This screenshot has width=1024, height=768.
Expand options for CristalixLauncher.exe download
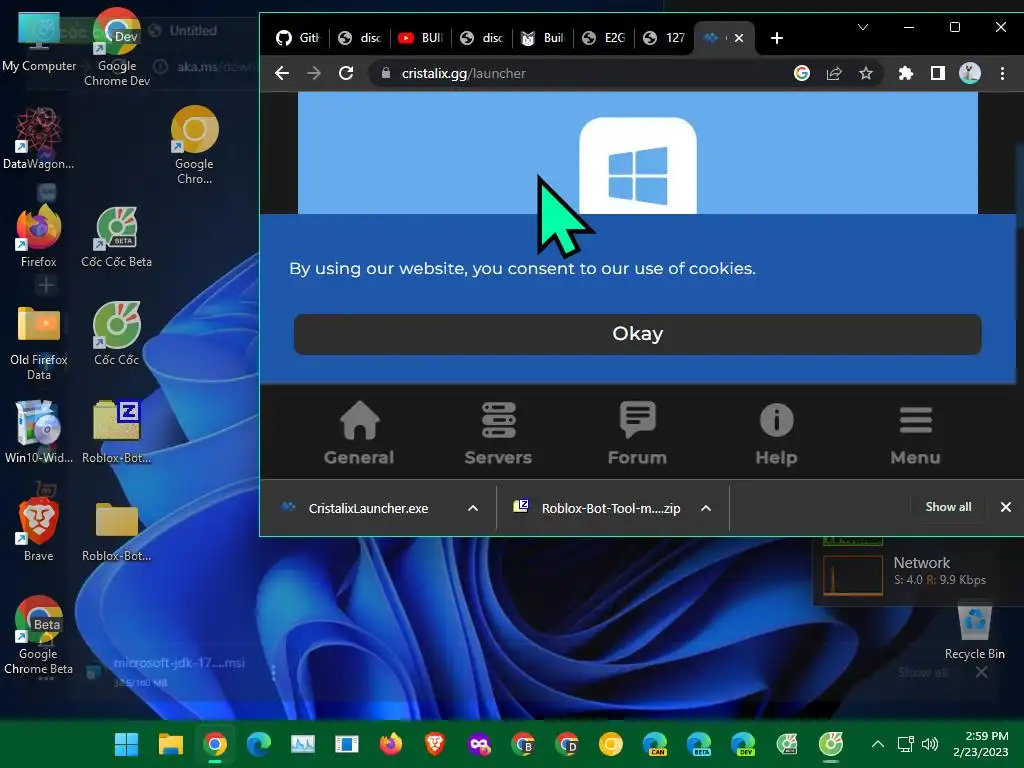(473, 508)
